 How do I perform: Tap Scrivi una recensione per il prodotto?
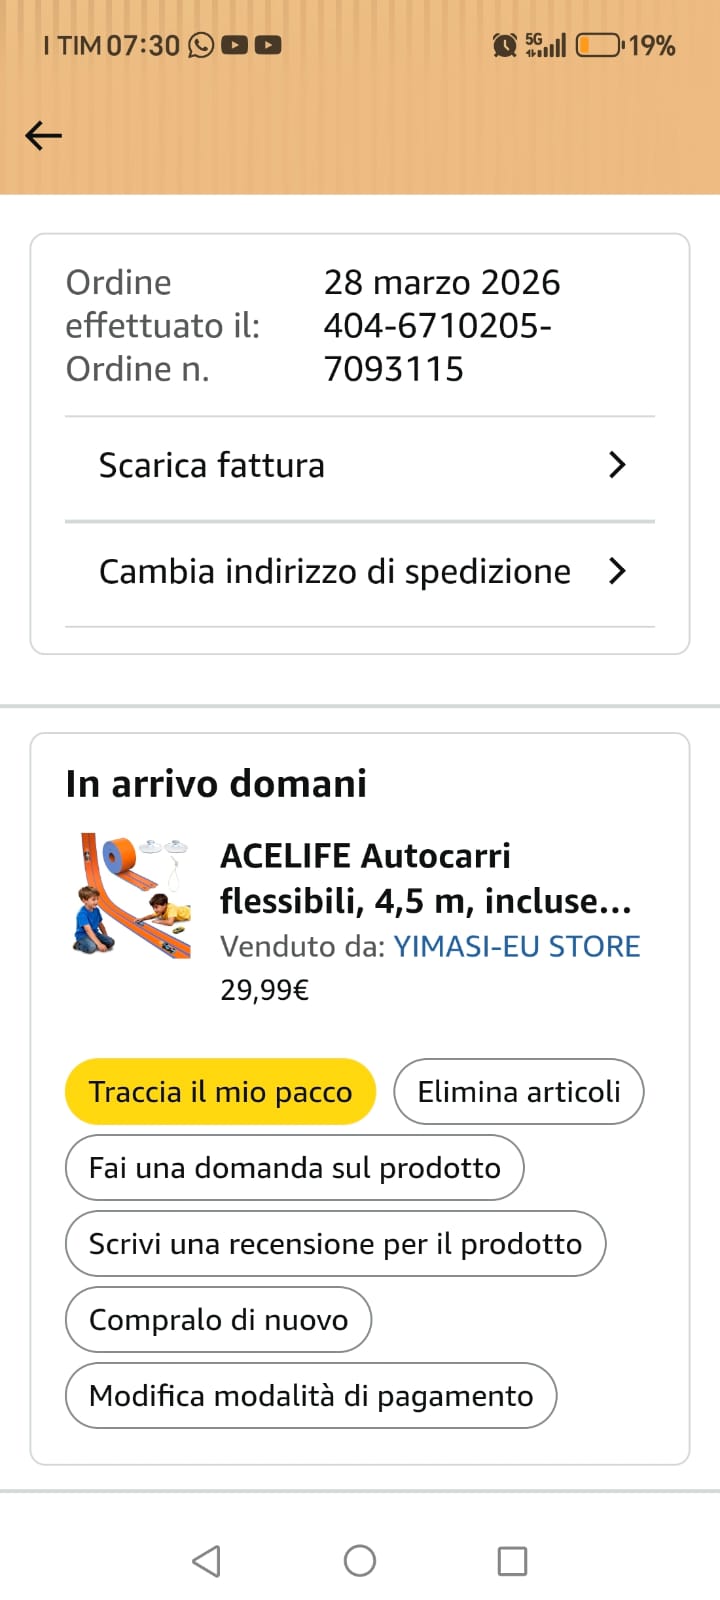point(335,1244)
